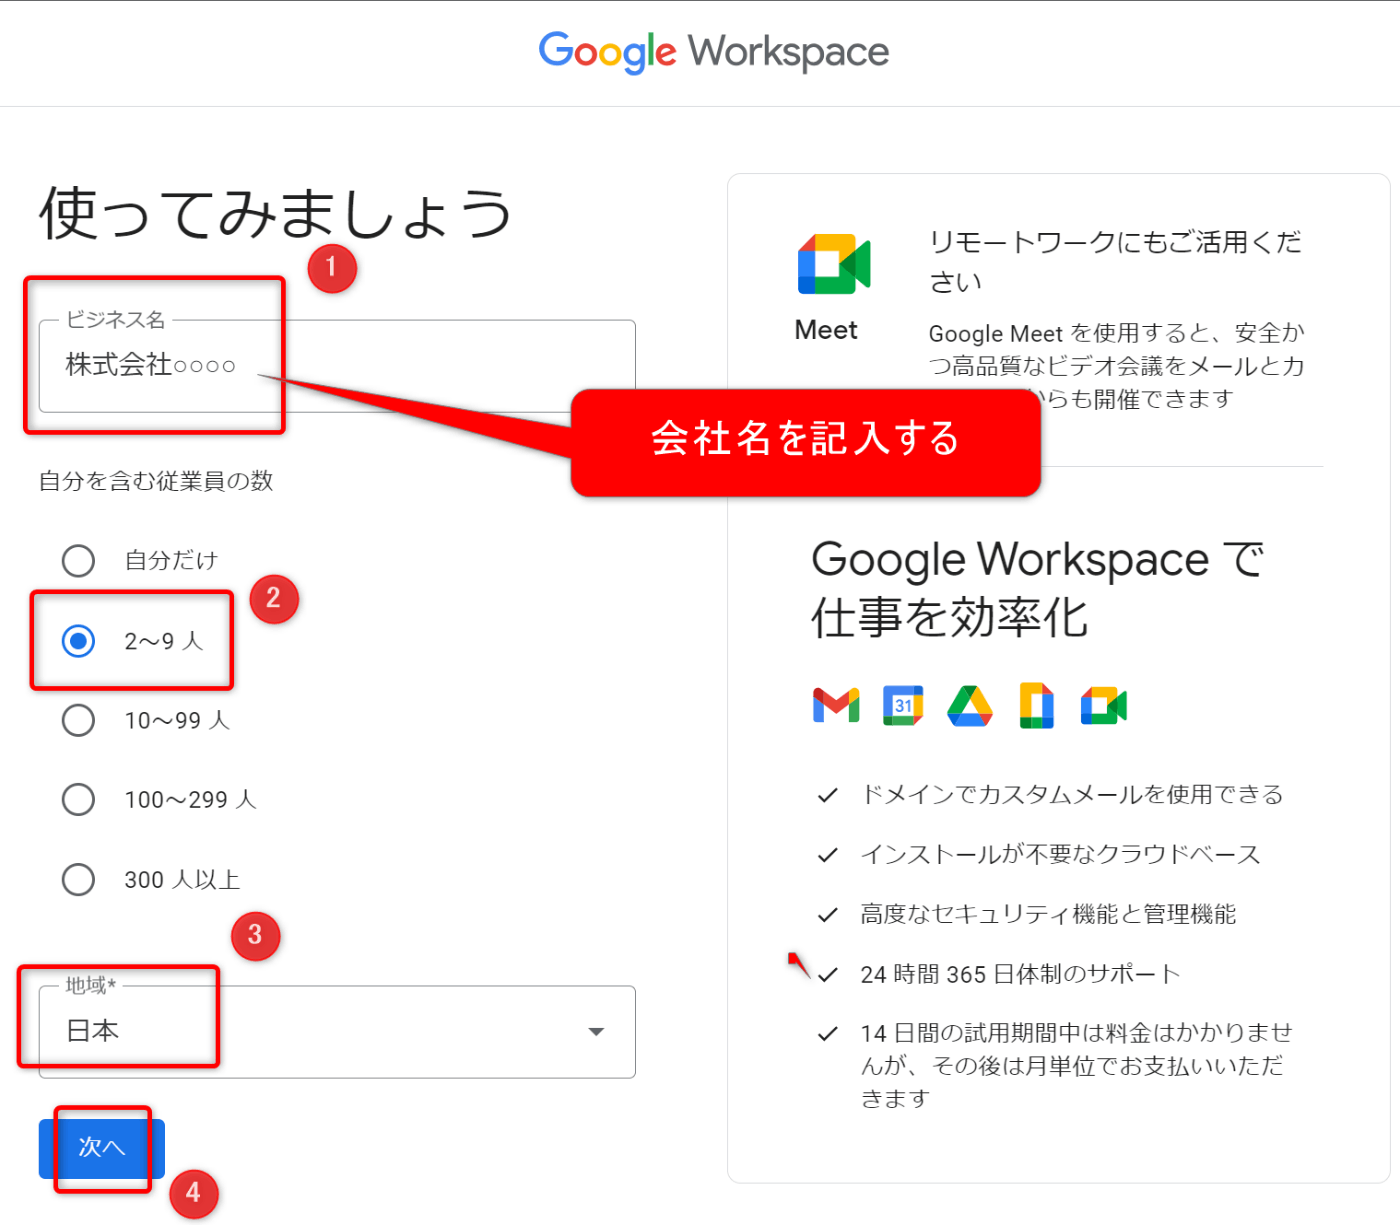Select the 300 人以上 radio option
This screenshot has height=1225, width=1400.
[78, 879]
